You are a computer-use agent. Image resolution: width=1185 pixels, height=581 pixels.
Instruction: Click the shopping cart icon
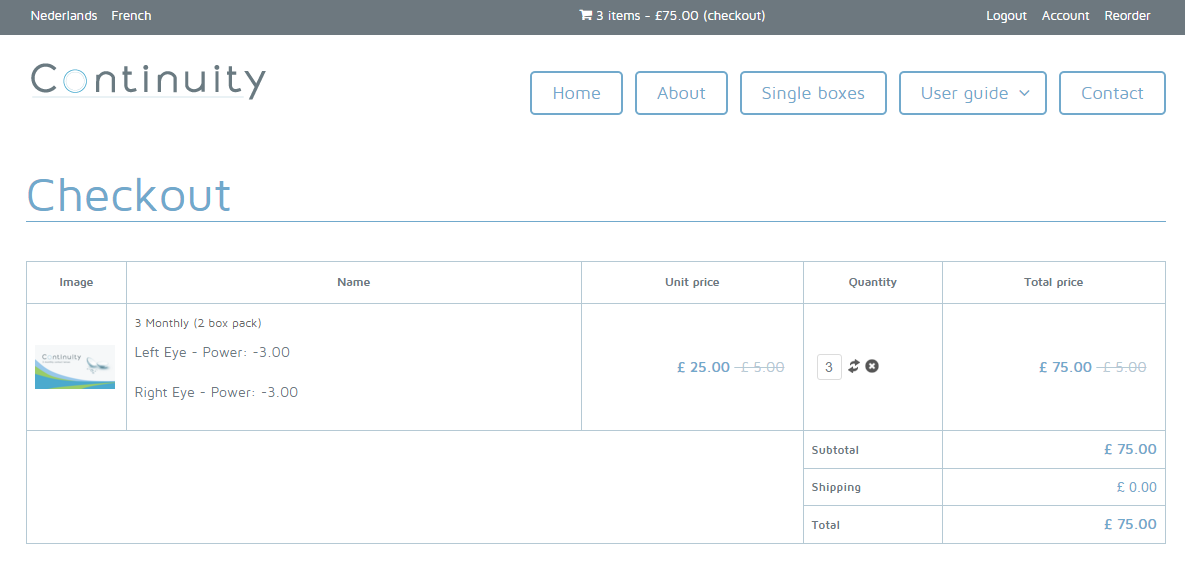point(585,16)
